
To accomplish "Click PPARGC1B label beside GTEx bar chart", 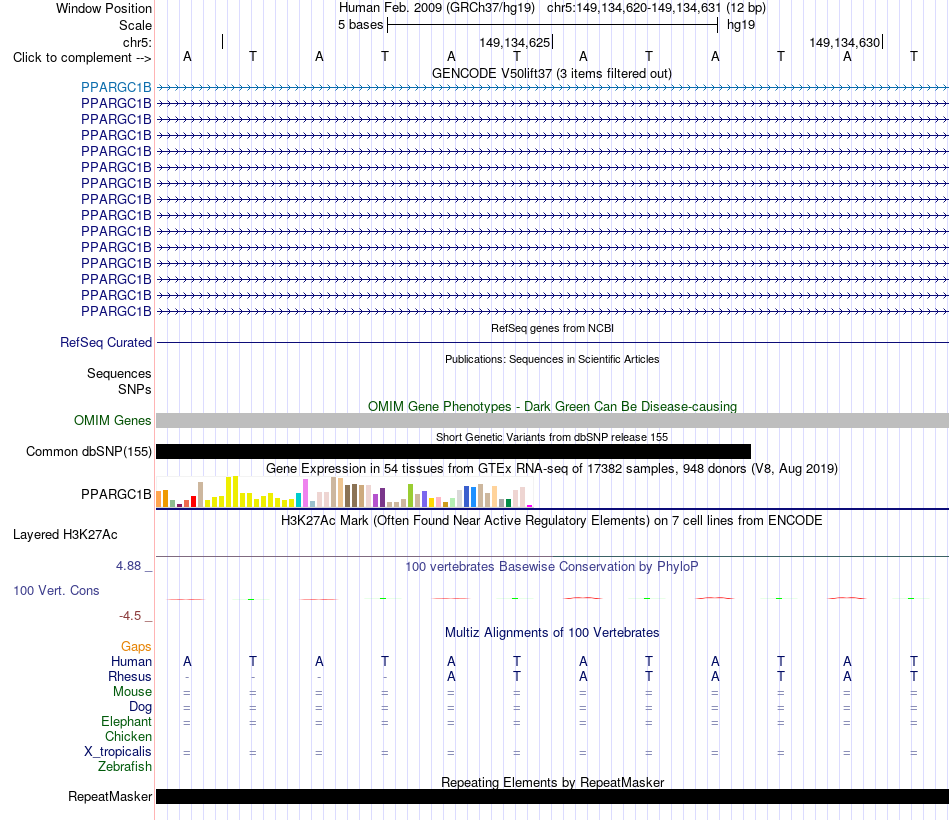I will tap(116, 495).
